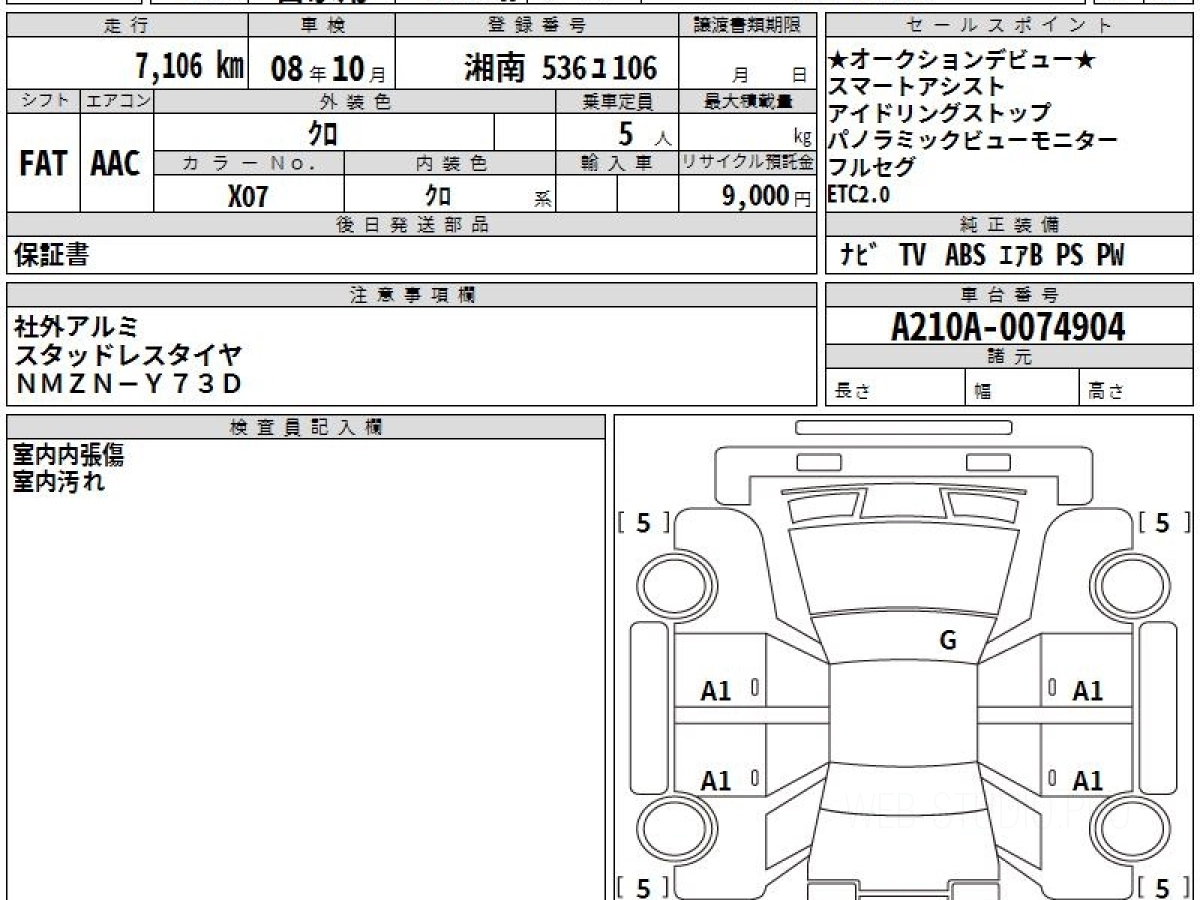Click the 保証書 entry under later-shipped parts
1200x900 pixels.
click(51, 256)
